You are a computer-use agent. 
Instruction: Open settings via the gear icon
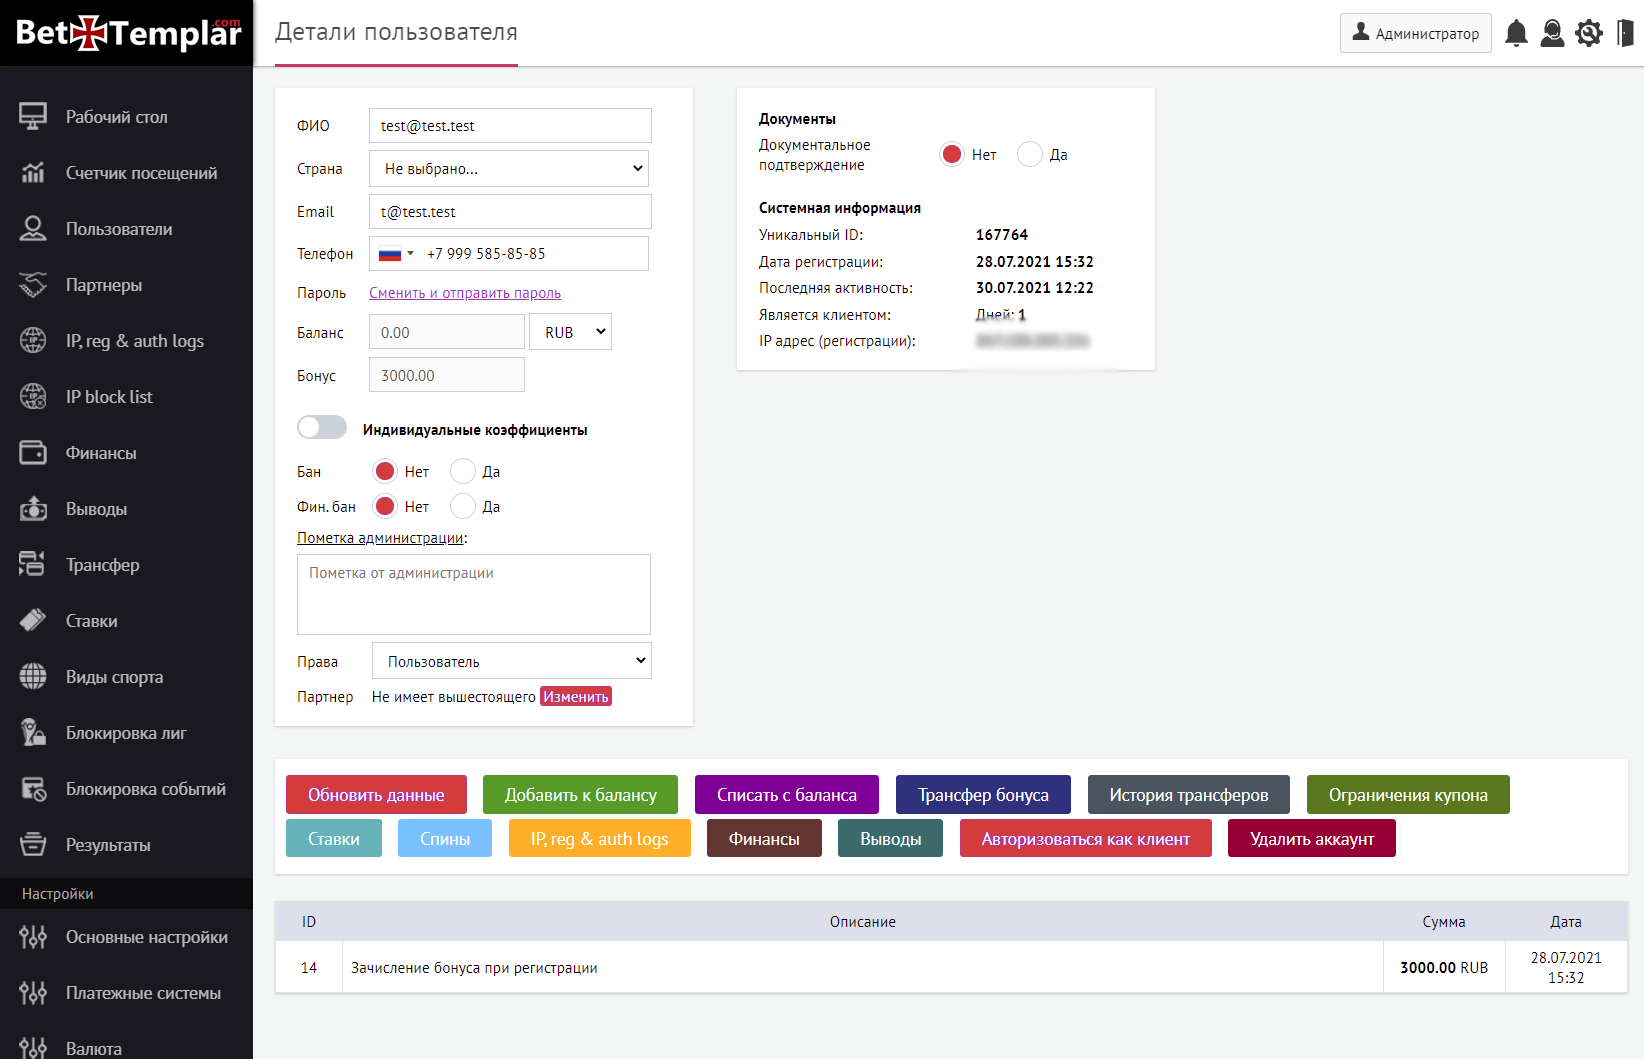(1588, 33)
